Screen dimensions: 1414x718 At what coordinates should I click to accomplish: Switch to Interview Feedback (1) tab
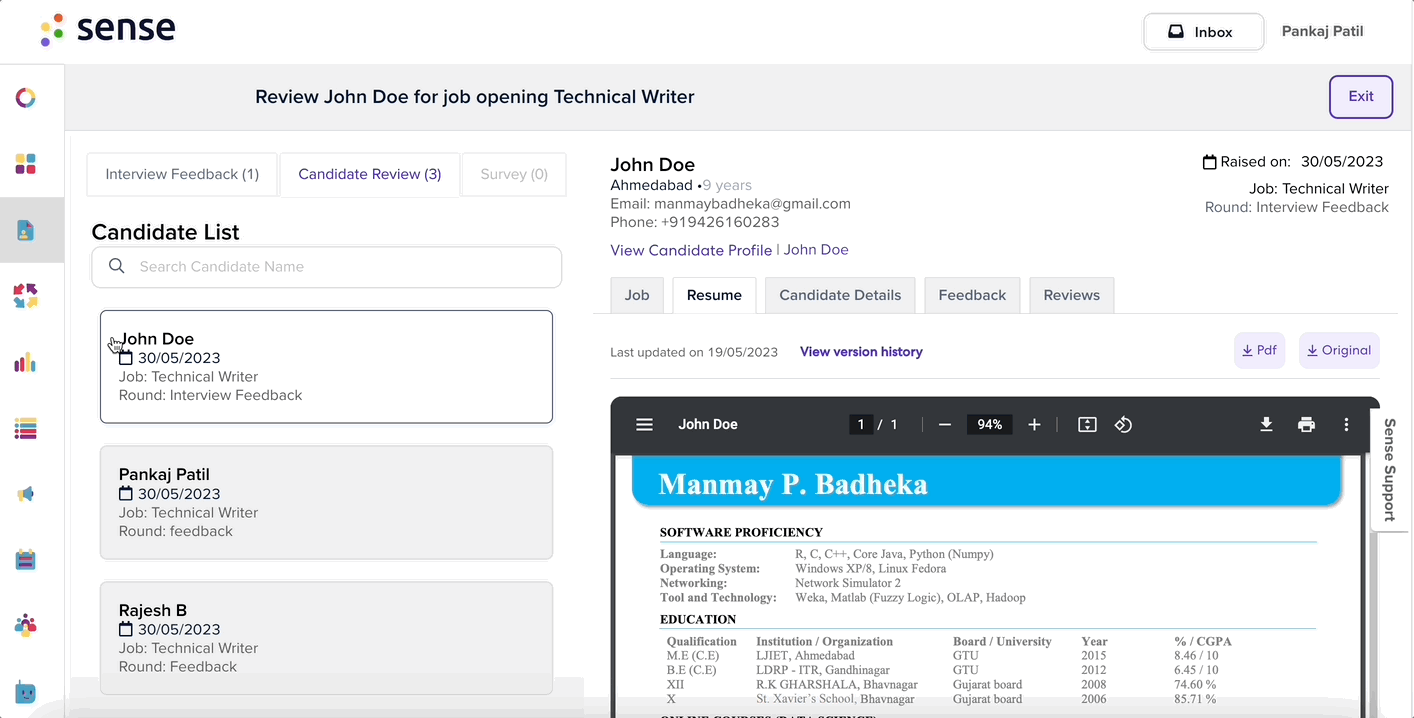(x=182, y=174)
